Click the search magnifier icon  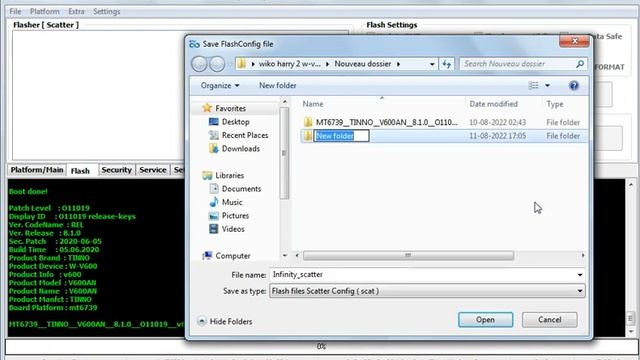tap(580, 64)
